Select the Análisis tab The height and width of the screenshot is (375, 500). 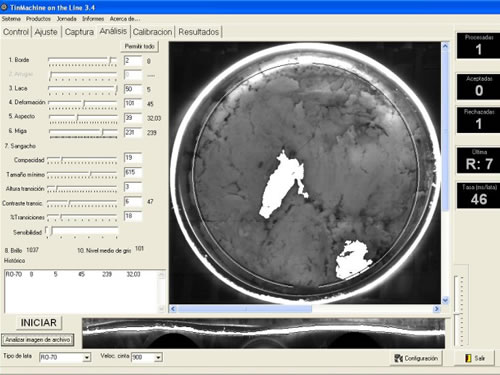click(113, 31)
